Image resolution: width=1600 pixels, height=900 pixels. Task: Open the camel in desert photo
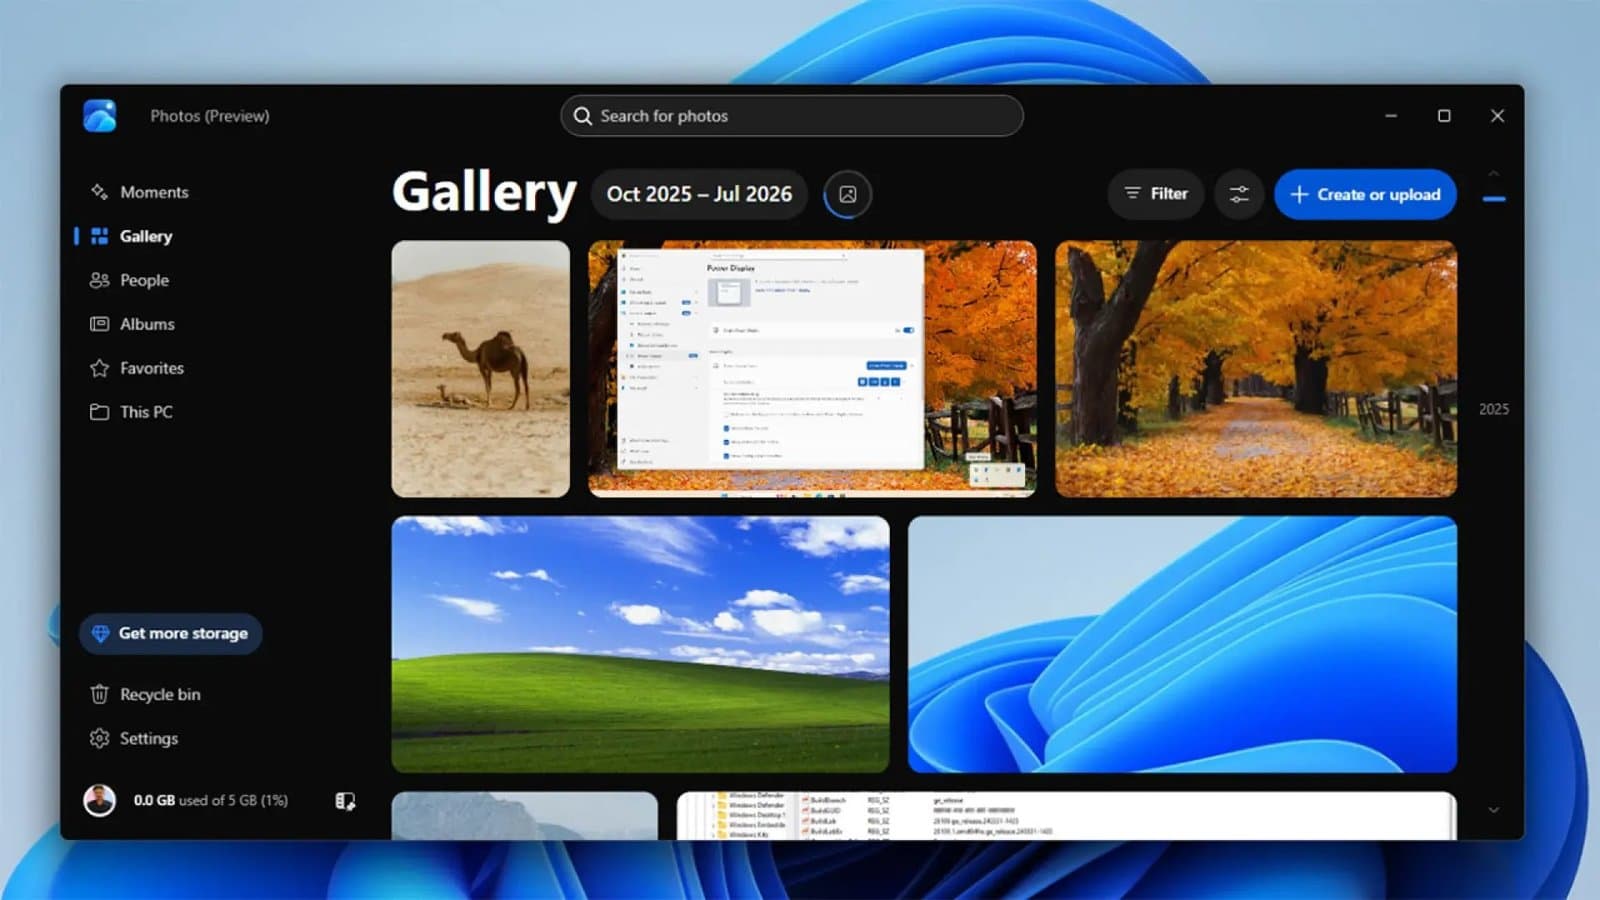click(x=481, y=369)
